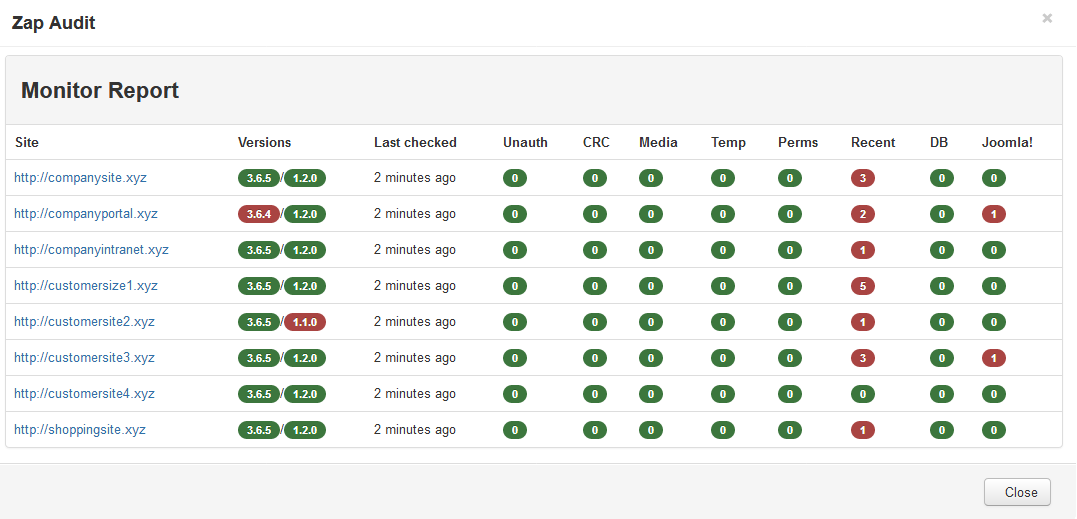Click customersite4's green Recent badge

point(862,394)
